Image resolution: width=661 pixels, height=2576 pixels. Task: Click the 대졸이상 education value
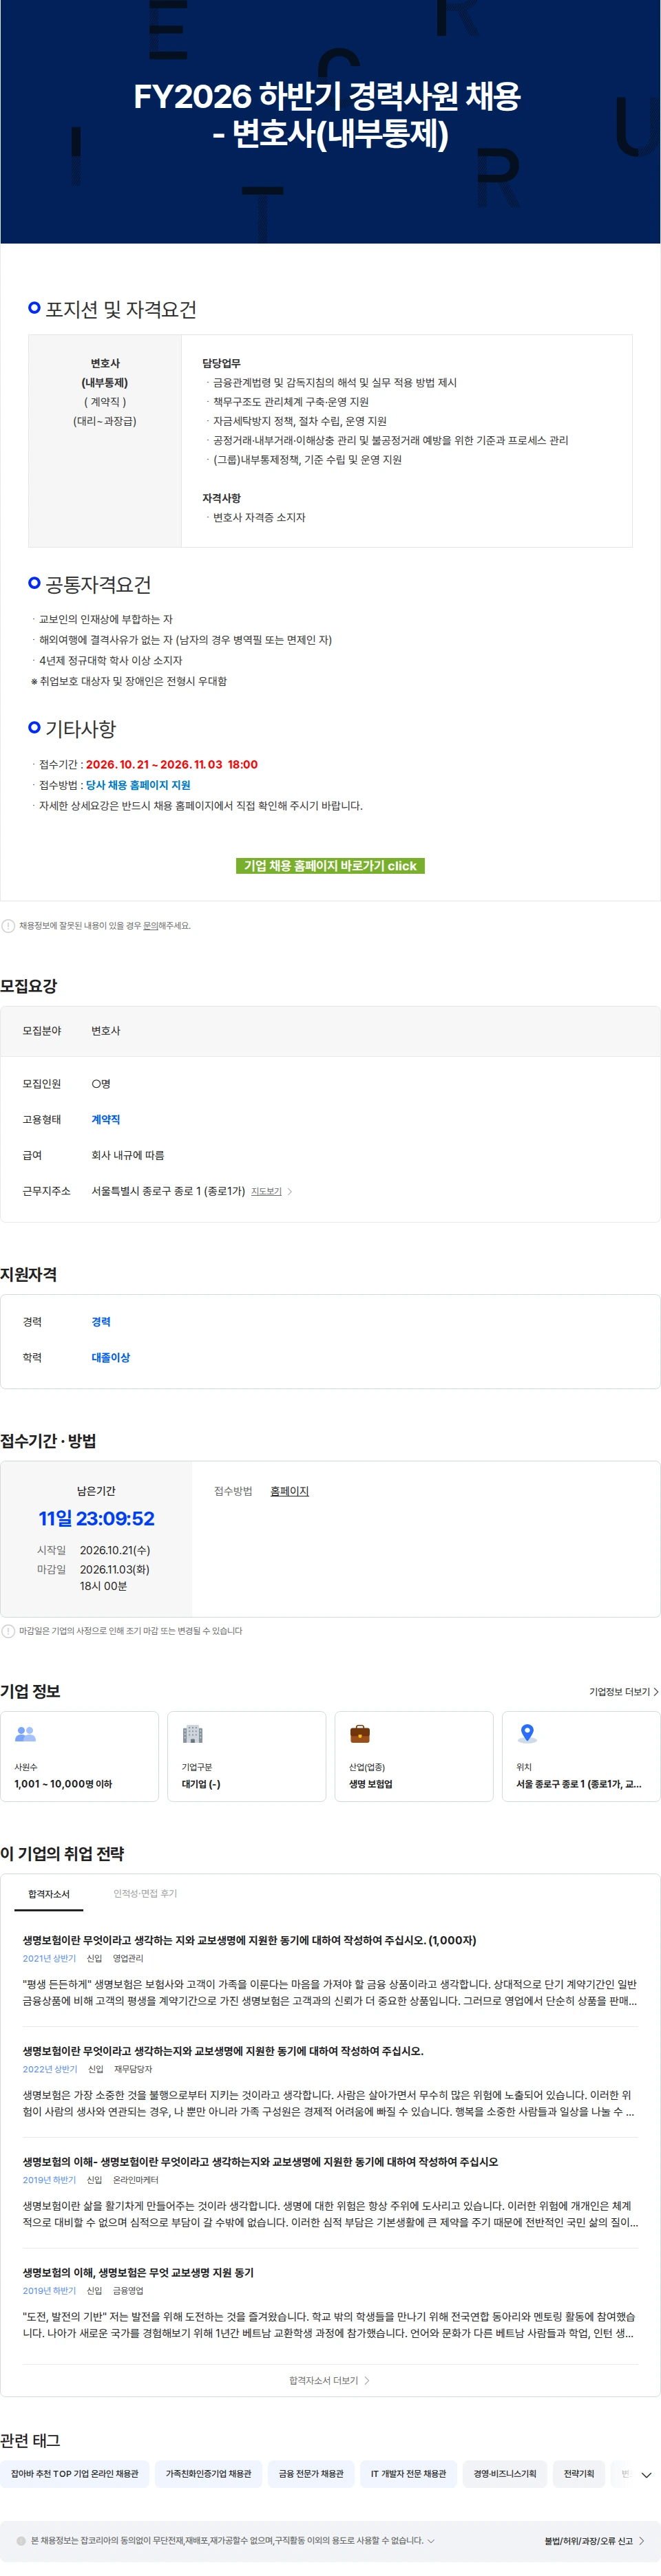click(111, 1357)
